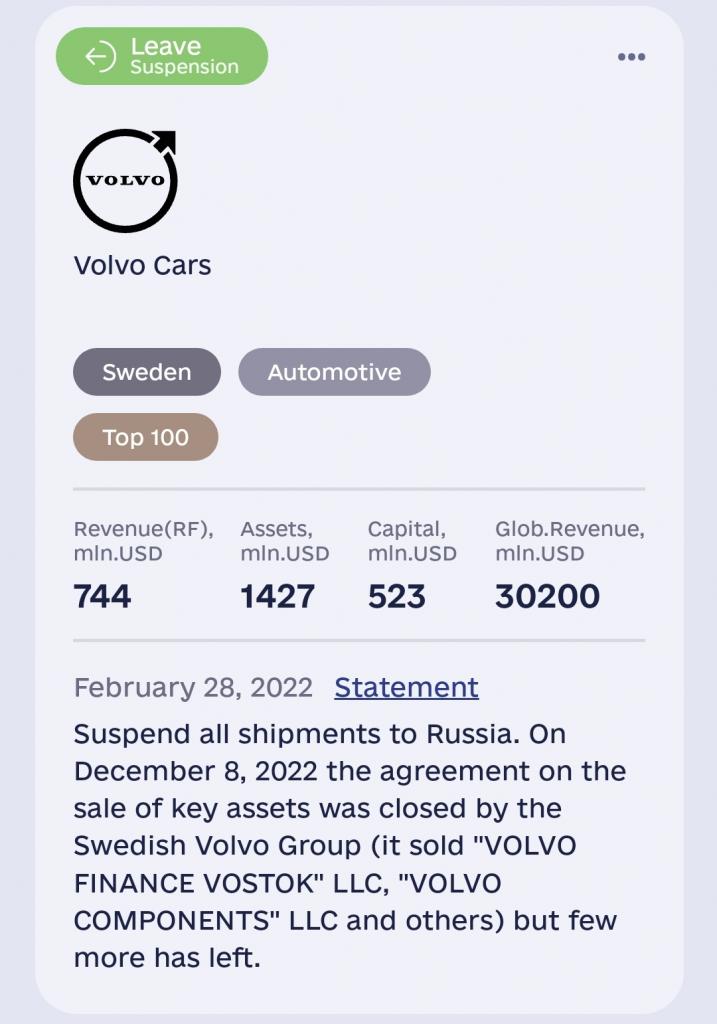Click the Leave Suspension status badge
The image size is (717, 1024).
click(x=162, y=56)
